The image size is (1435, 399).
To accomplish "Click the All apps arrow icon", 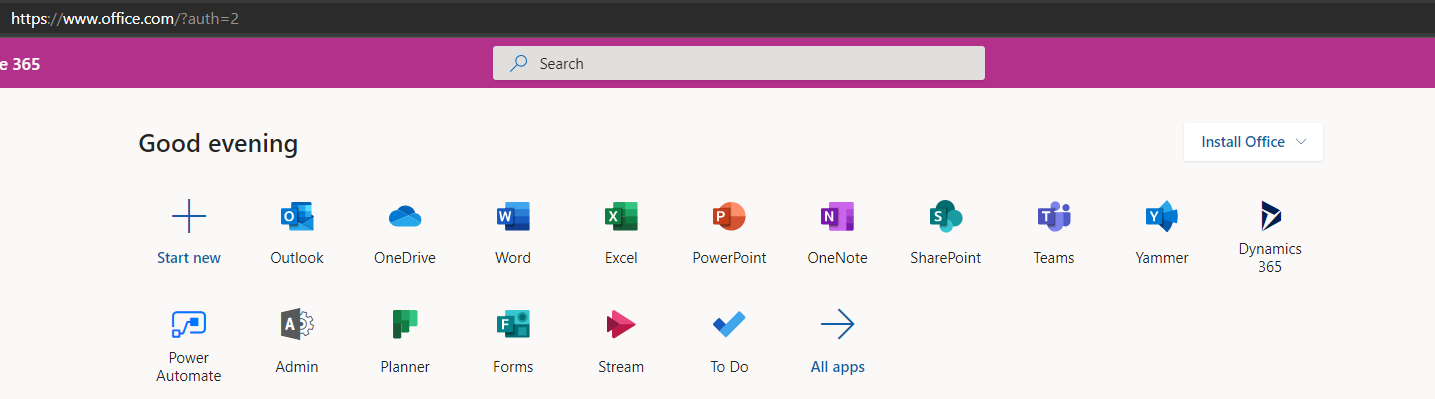I will (x=837, y=324).
